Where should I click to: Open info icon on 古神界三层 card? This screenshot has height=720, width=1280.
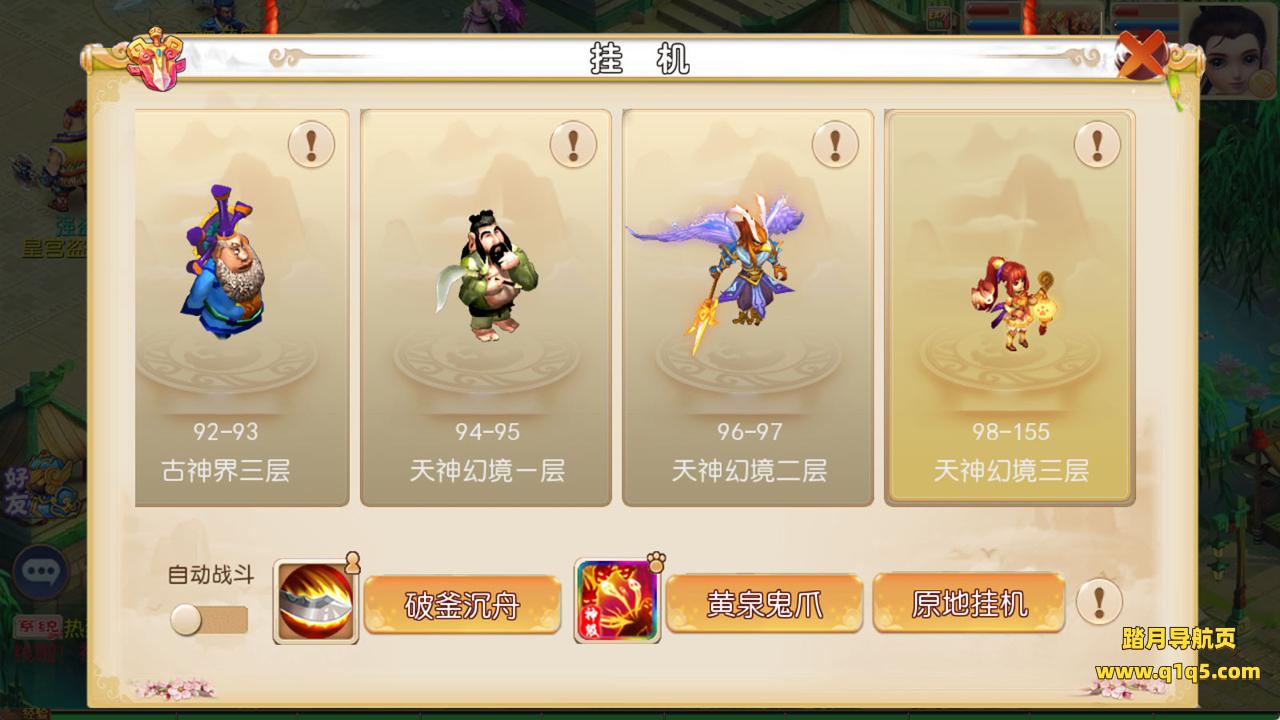pyautogui.click(x=311, y=145)
